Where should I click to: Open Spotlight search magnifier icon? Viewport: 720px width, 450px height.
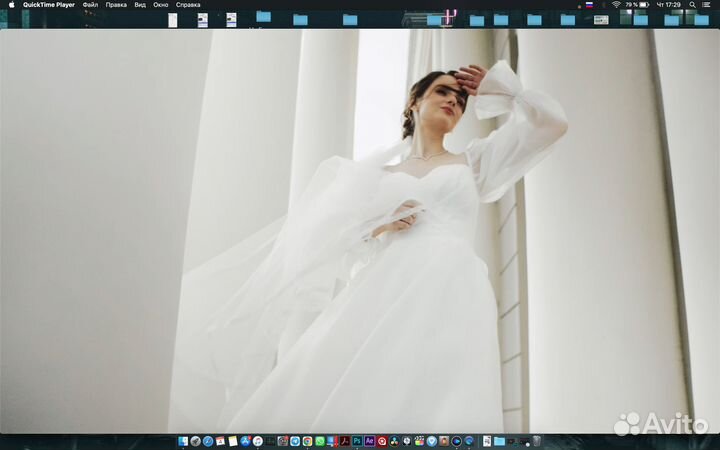(692, 5)
